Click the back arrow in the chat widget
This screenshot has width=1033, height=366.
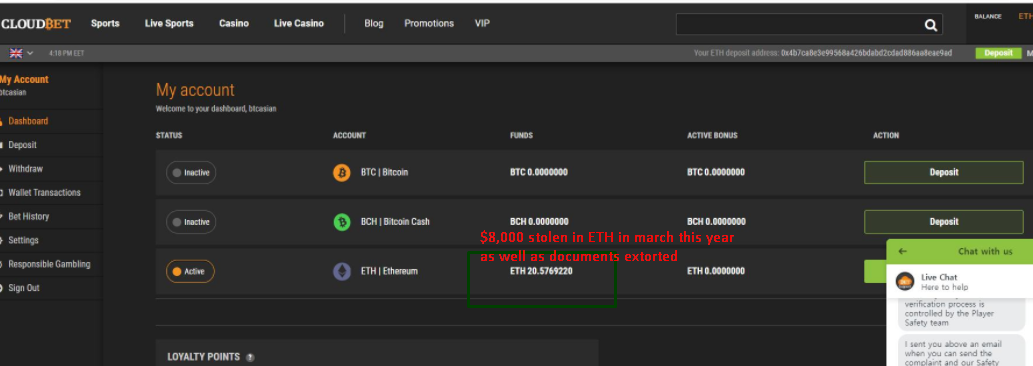tap(903, 251)
